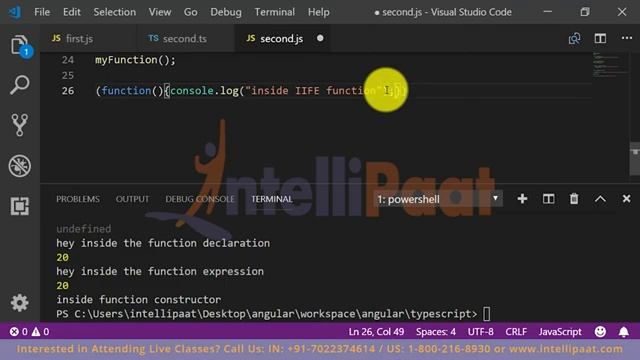
Task: Click the VS Code logo icon
Action: click(15, 12)
